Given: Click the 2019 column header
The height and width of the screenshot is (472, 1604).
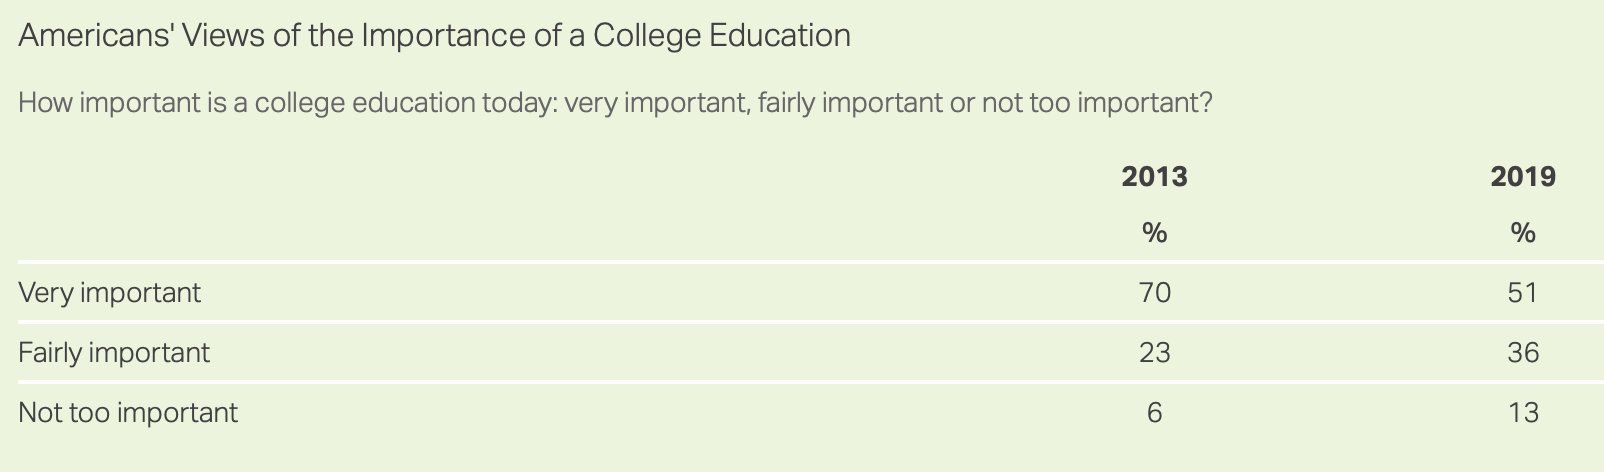Looking at the screenshot, I should pyautogui.click(x=1523, y=177).
